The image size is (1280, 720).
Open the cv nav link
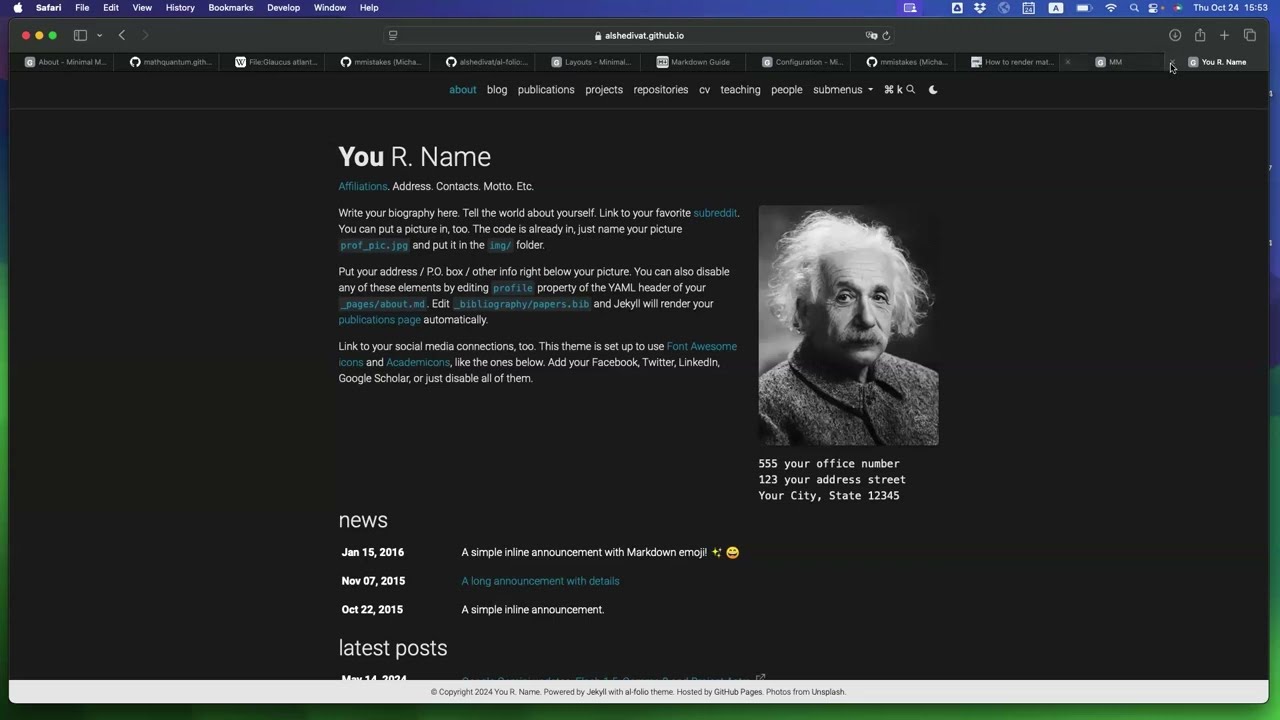point(704,90)
